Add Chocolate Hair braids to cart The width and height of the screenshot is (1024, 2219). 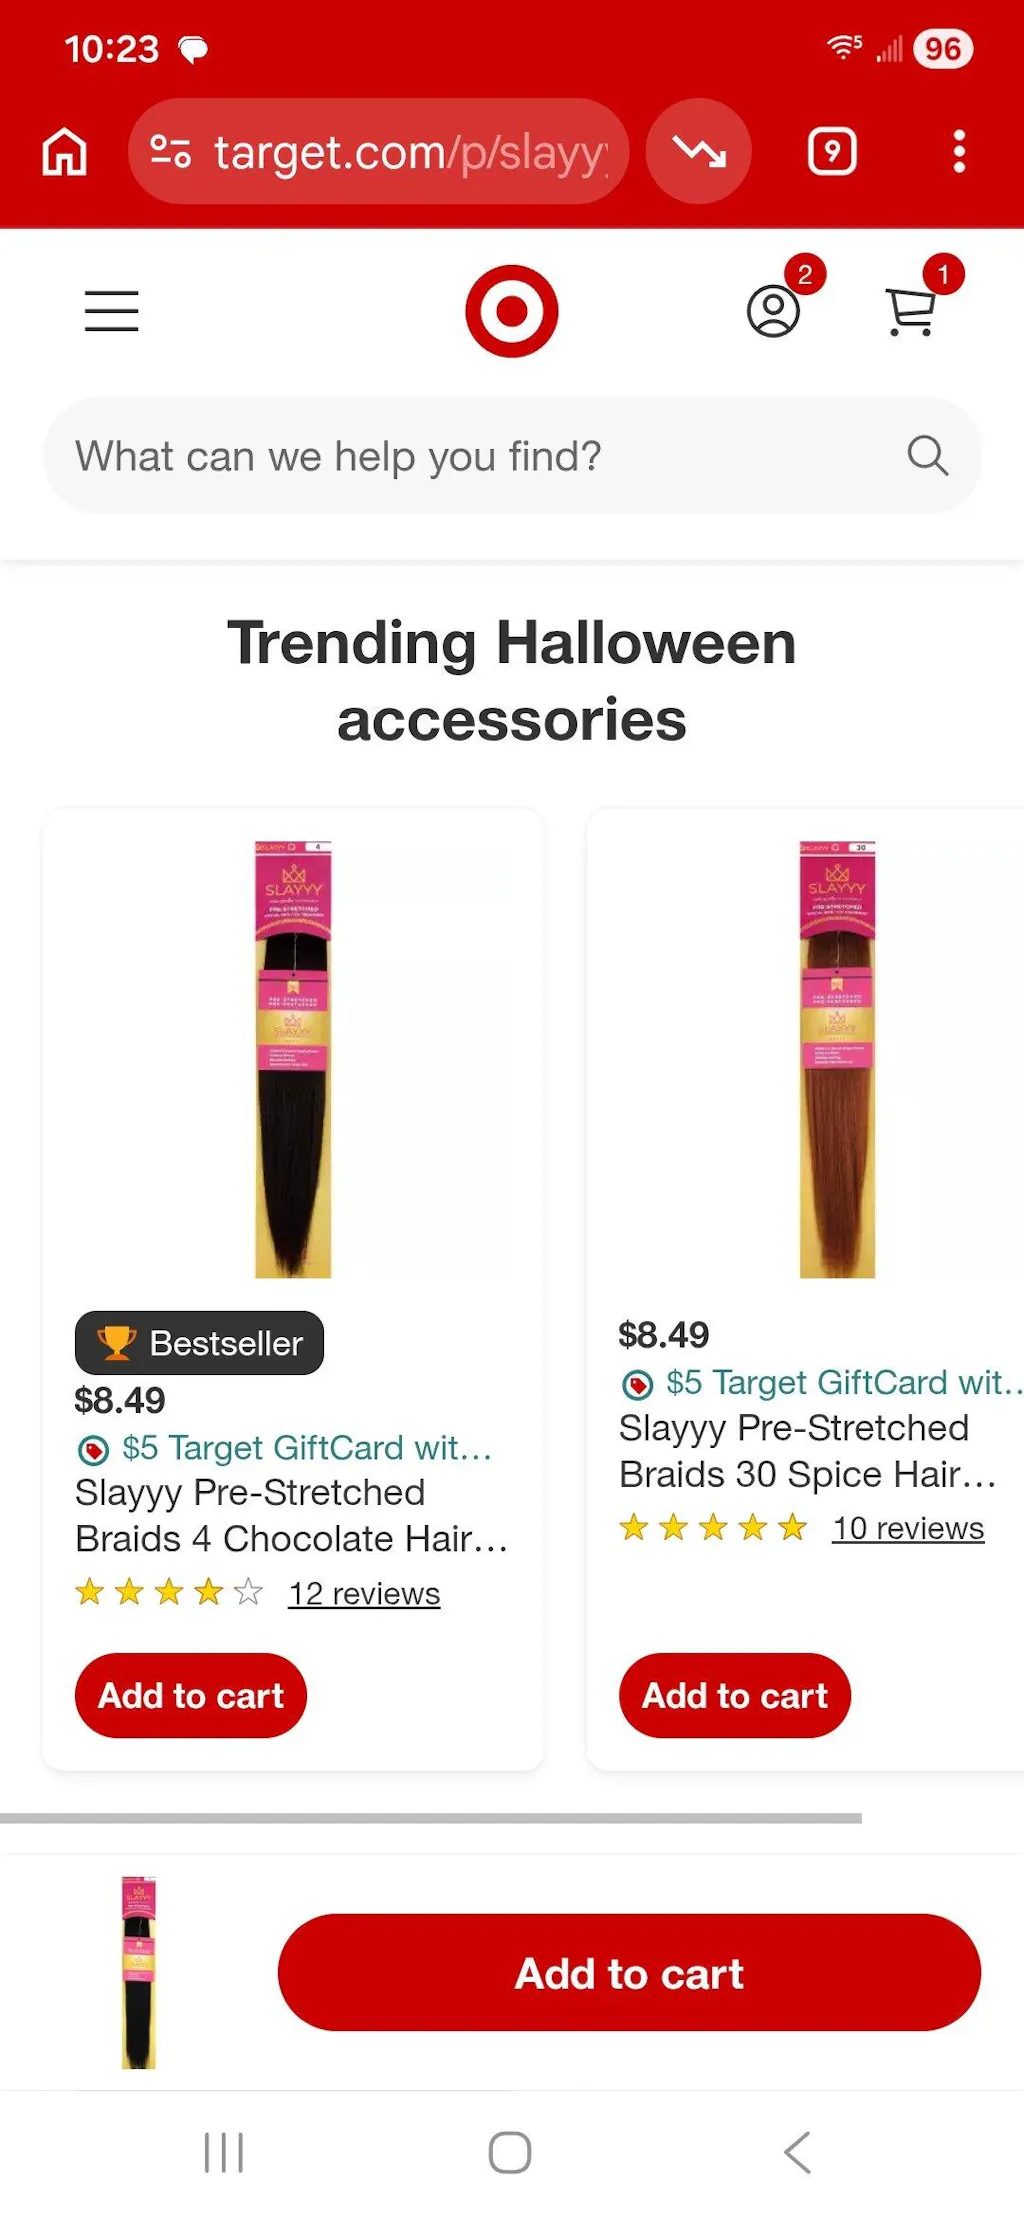[191, 1695]
